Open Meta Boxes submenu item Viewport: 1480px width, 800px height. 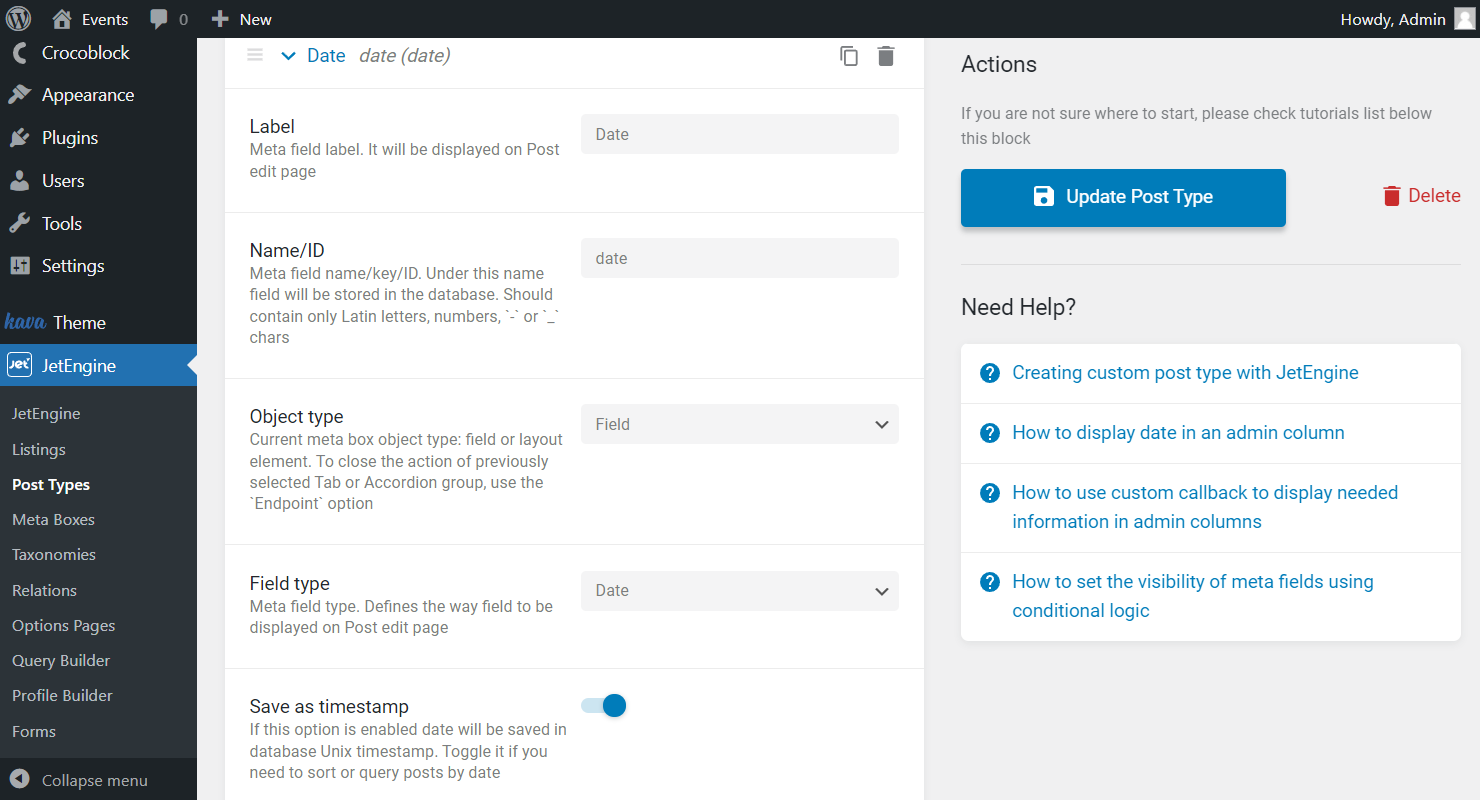point(53,520)
